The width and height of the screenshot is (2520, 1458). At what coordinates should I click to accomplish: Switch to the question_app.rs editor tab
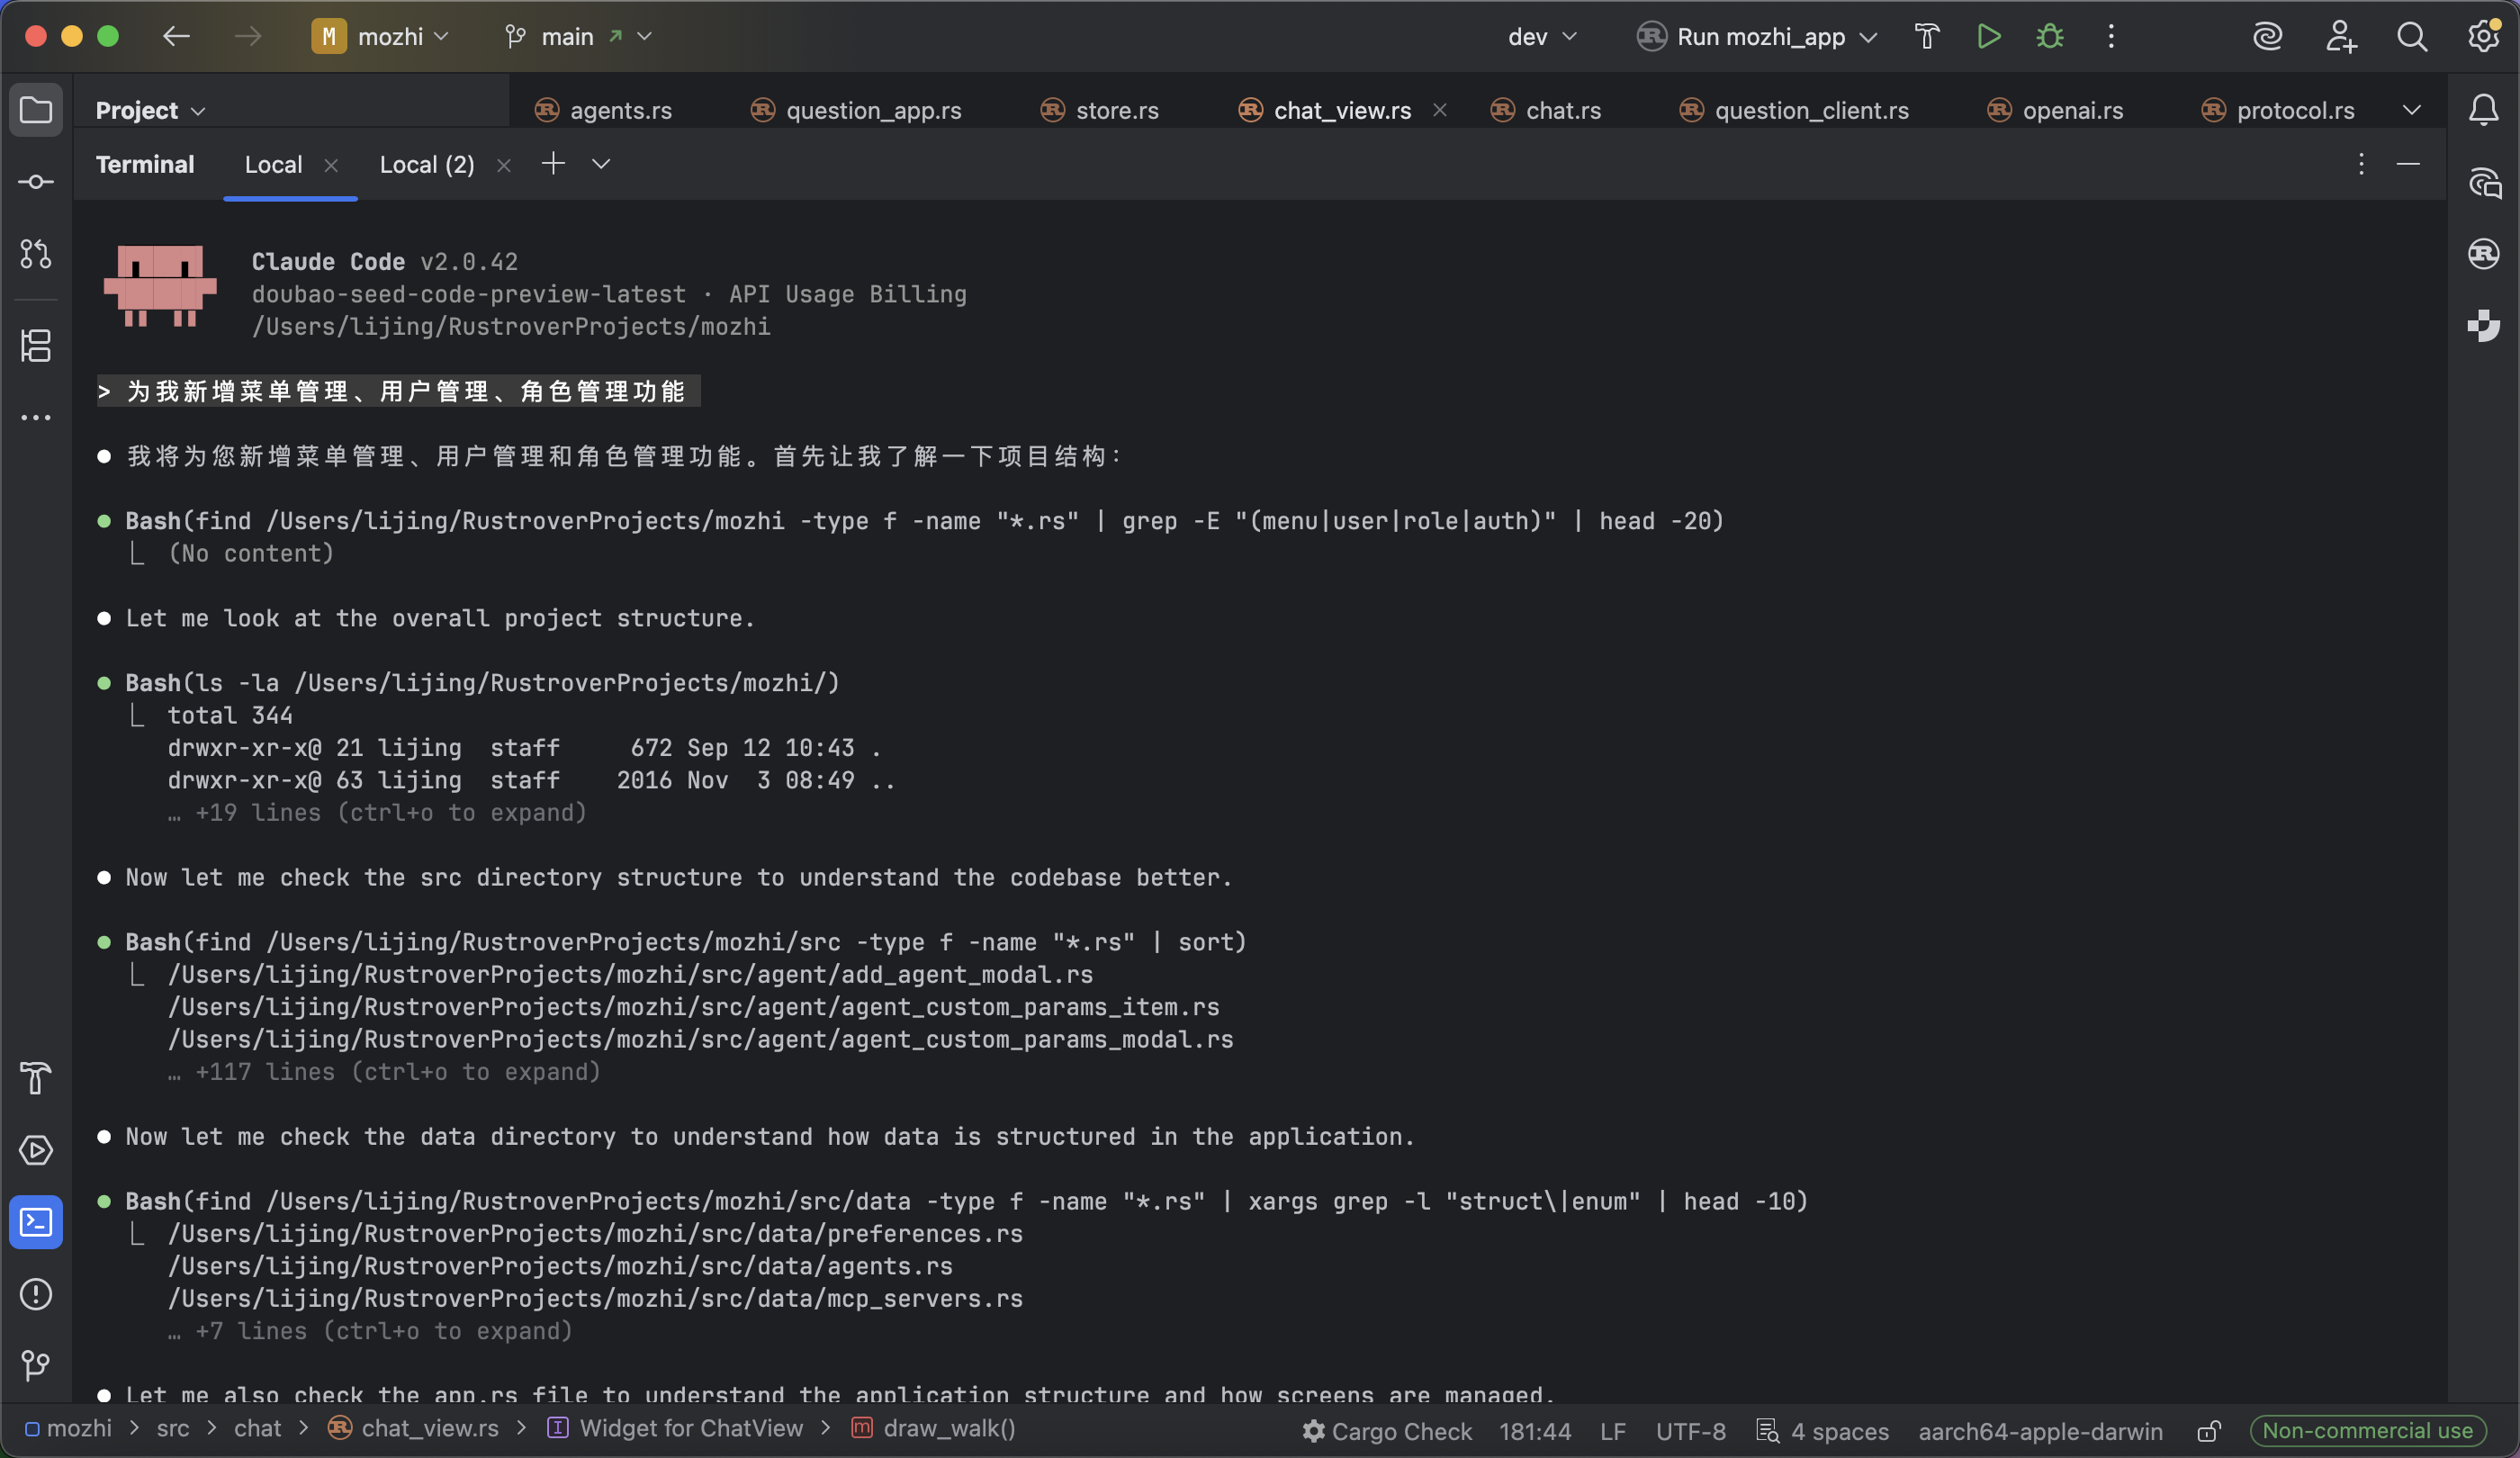click(872, 110)
